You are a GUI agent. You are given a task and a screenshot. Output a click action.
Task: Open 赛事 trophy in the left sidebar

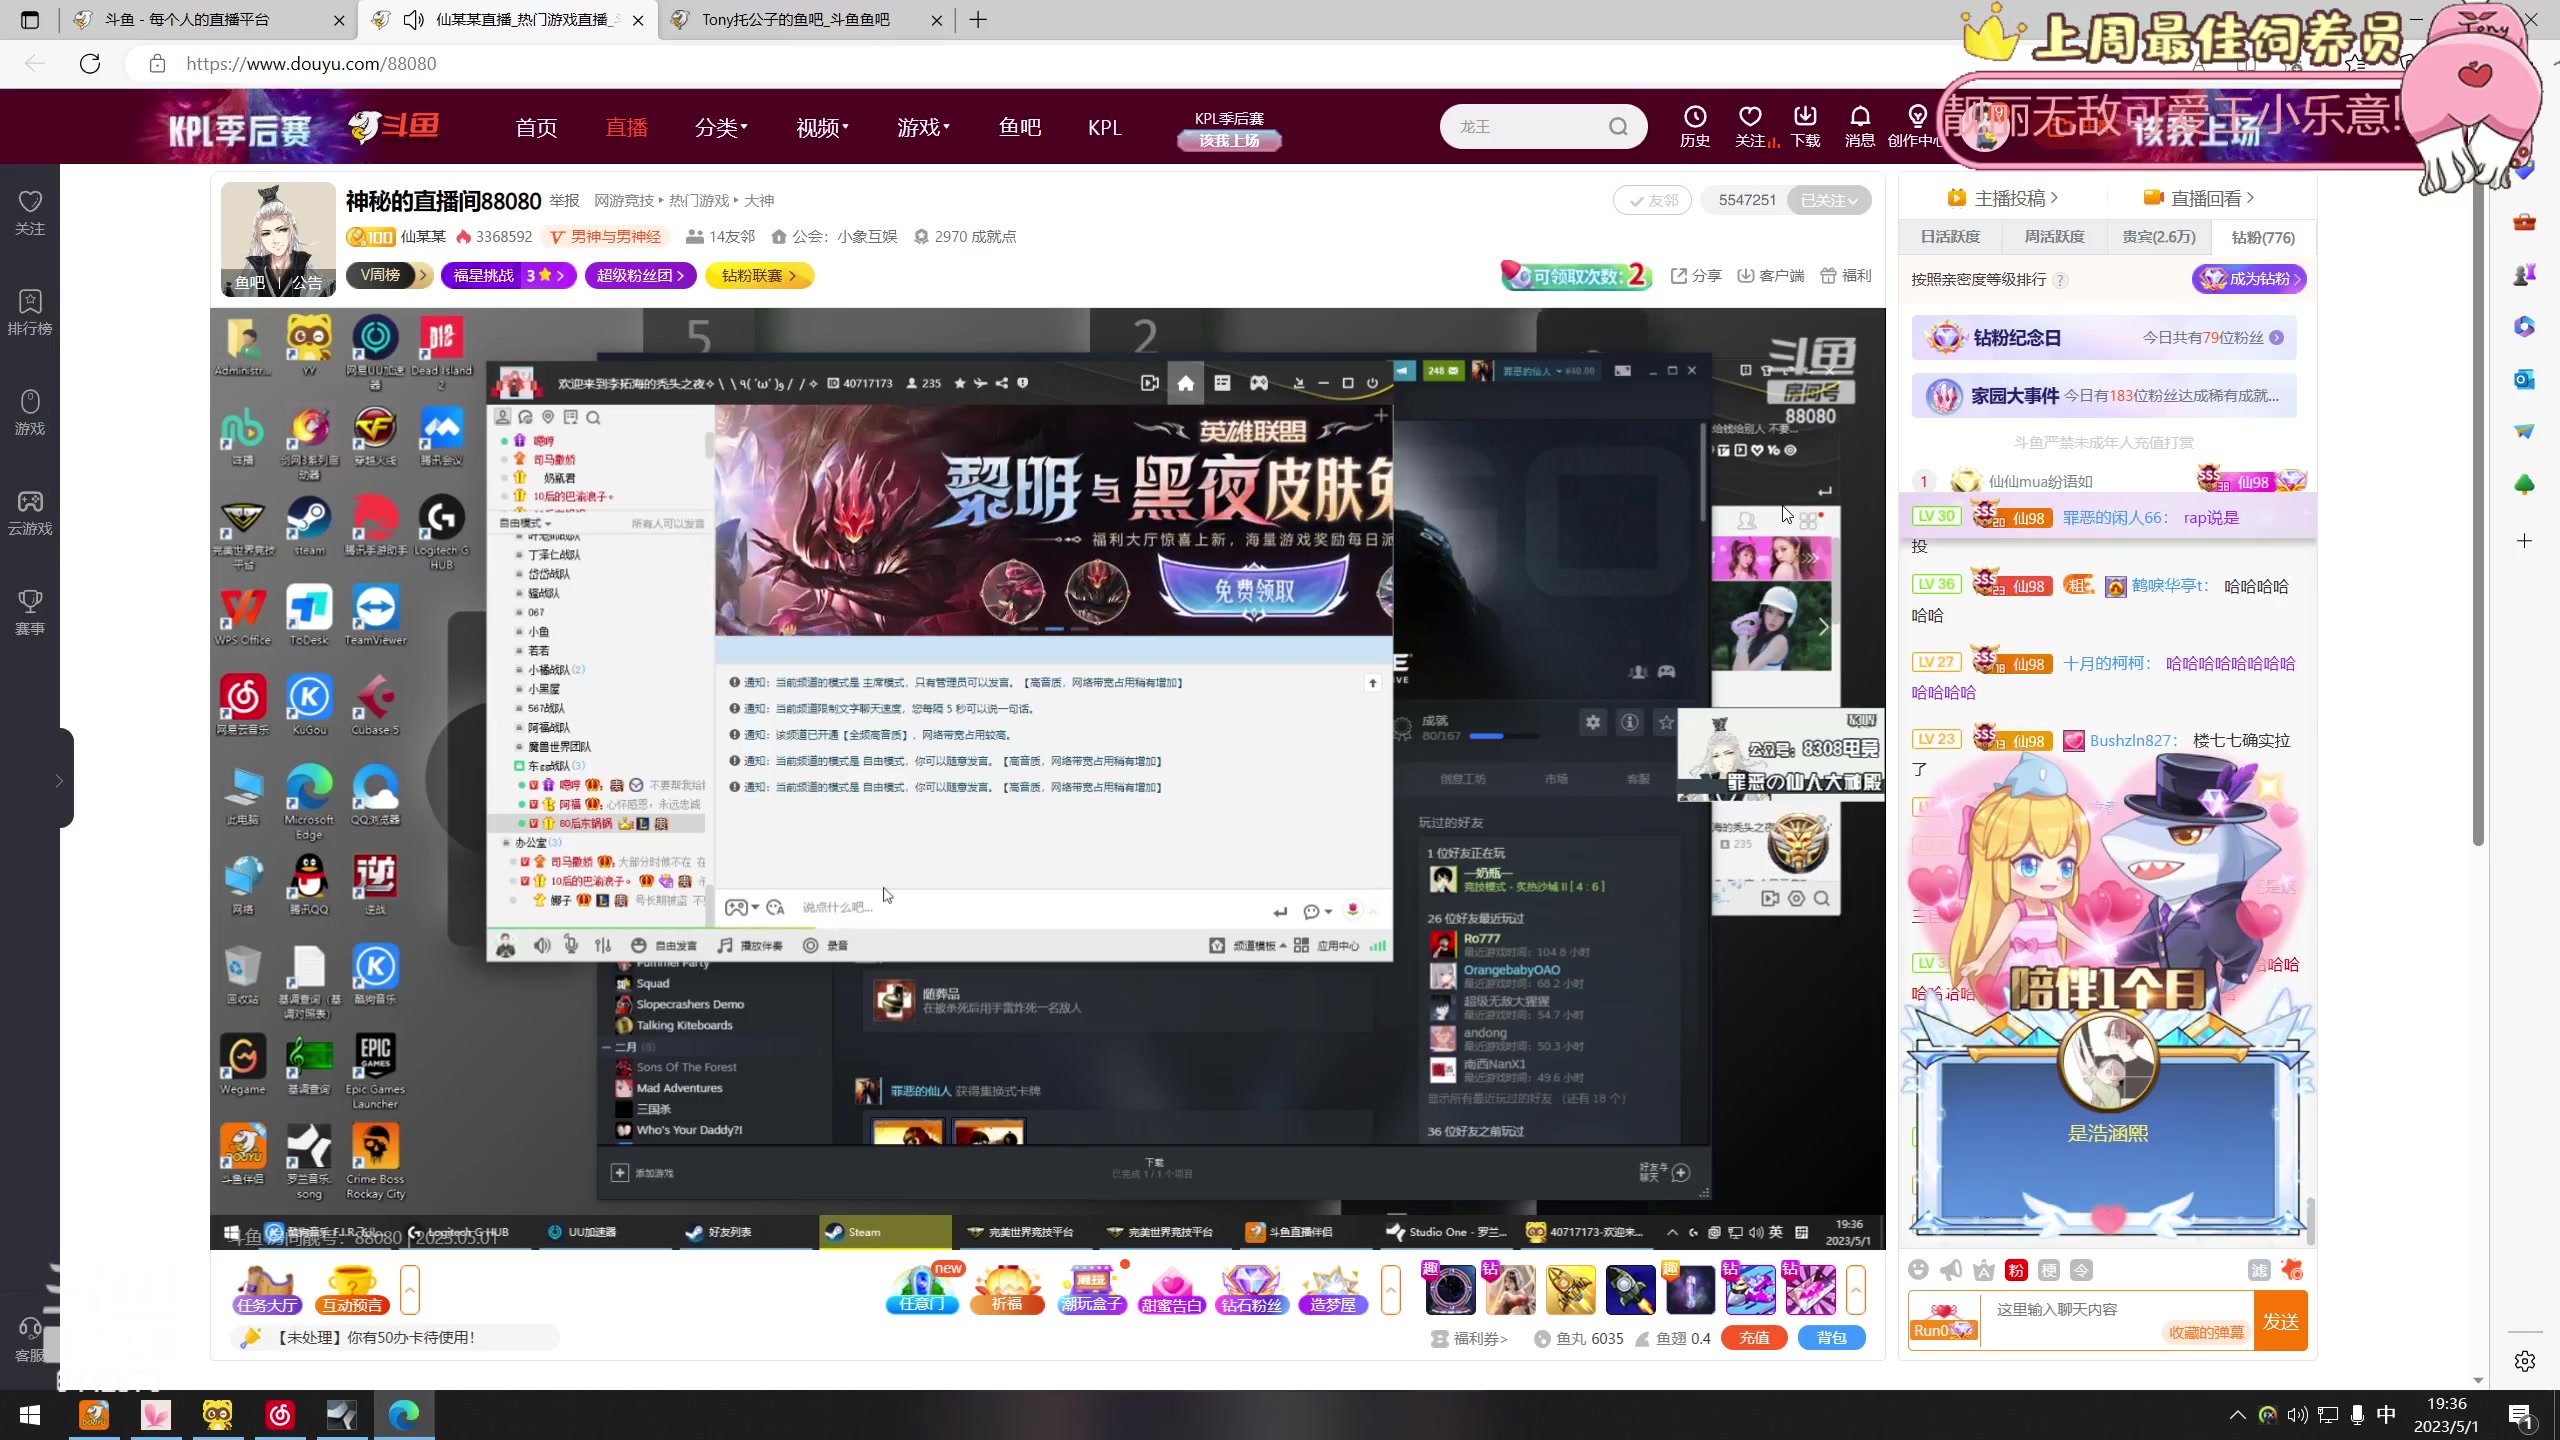click(x=30, y=613)
